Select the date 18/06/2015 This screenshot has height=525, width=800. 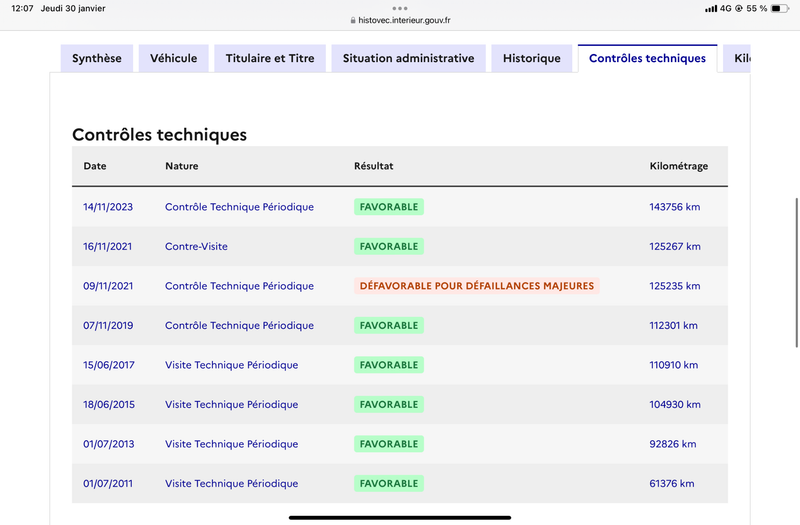109,405
